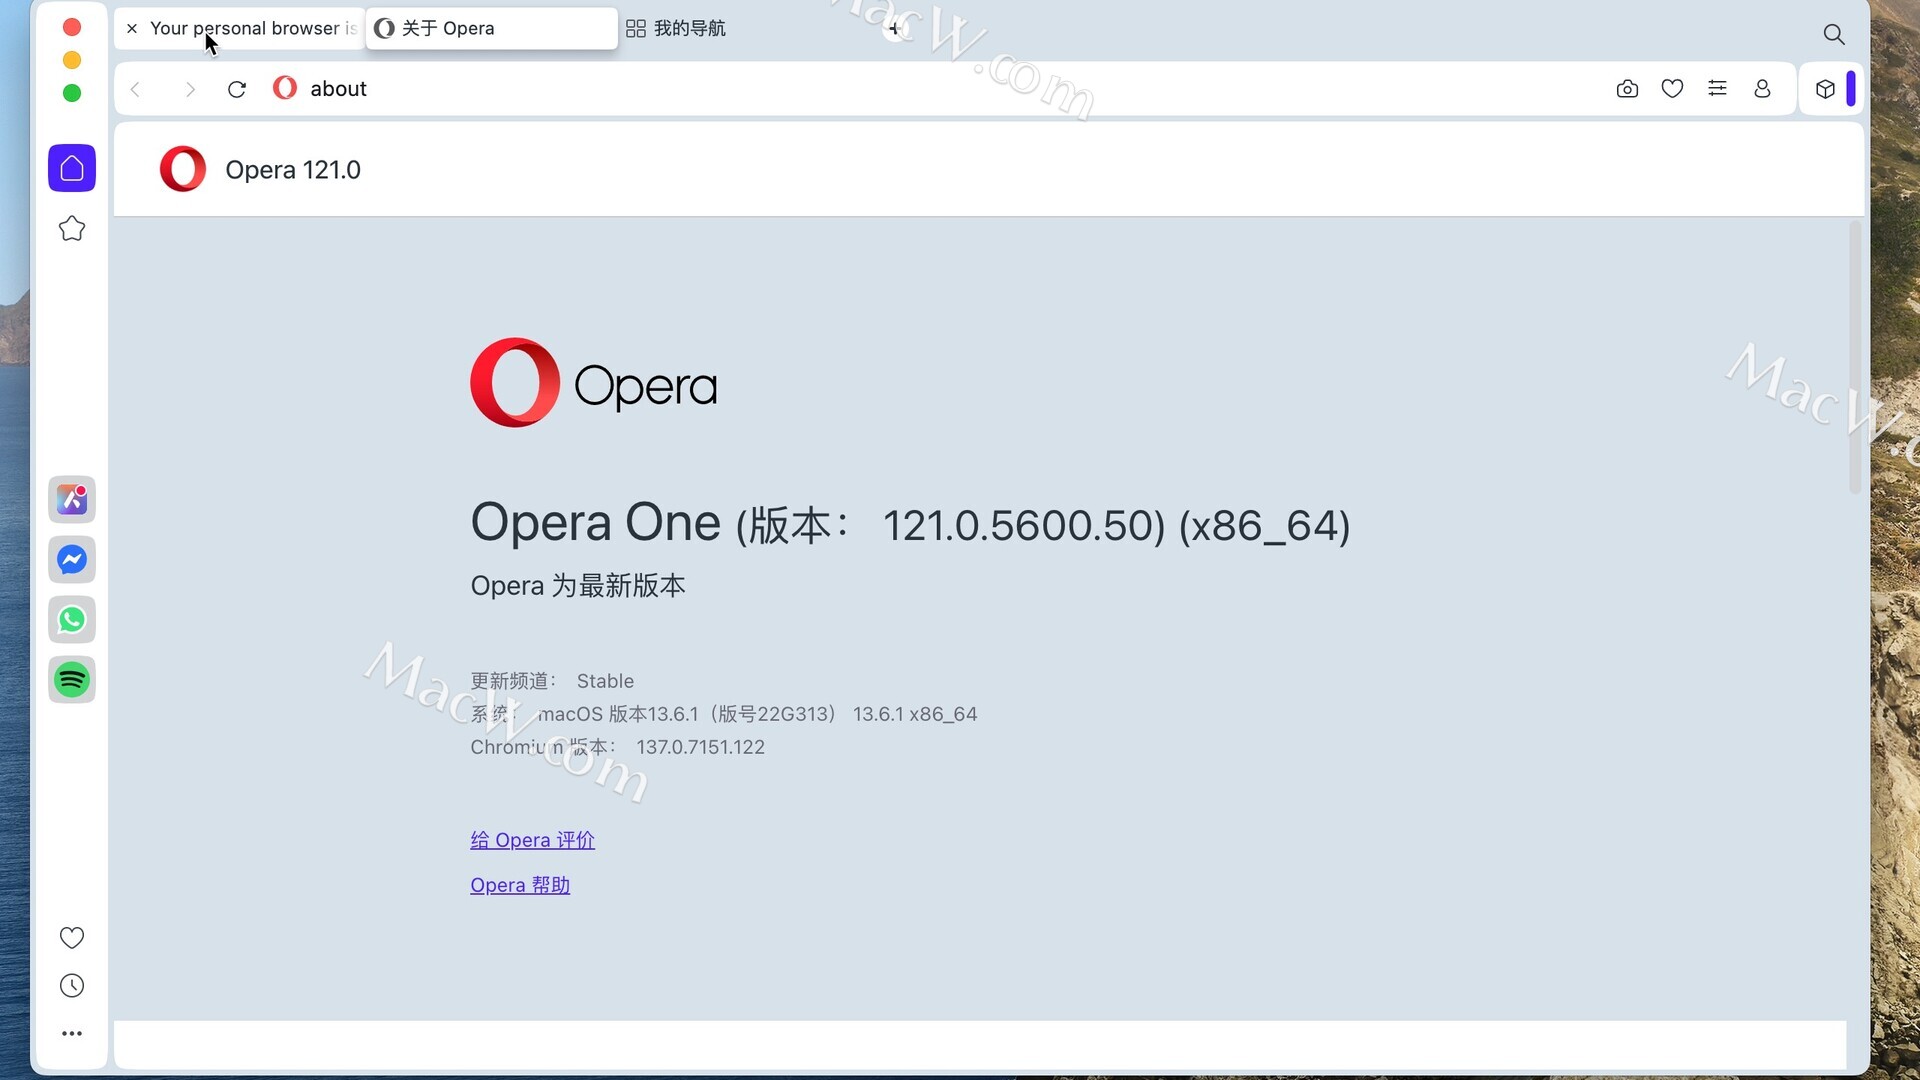Open WhatsApp in the sidebar

(x=72, y=620)
